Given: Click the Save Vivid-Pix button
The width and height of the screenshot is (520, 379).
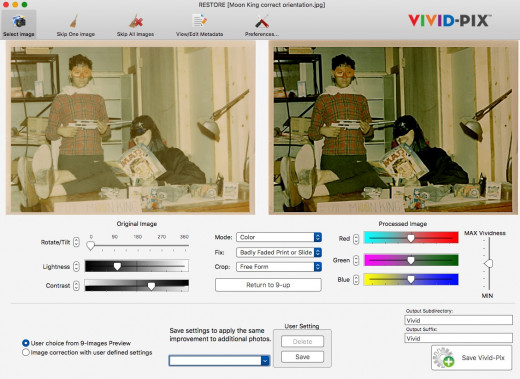Looking at the screenshot, I should [x=471, y=358].
